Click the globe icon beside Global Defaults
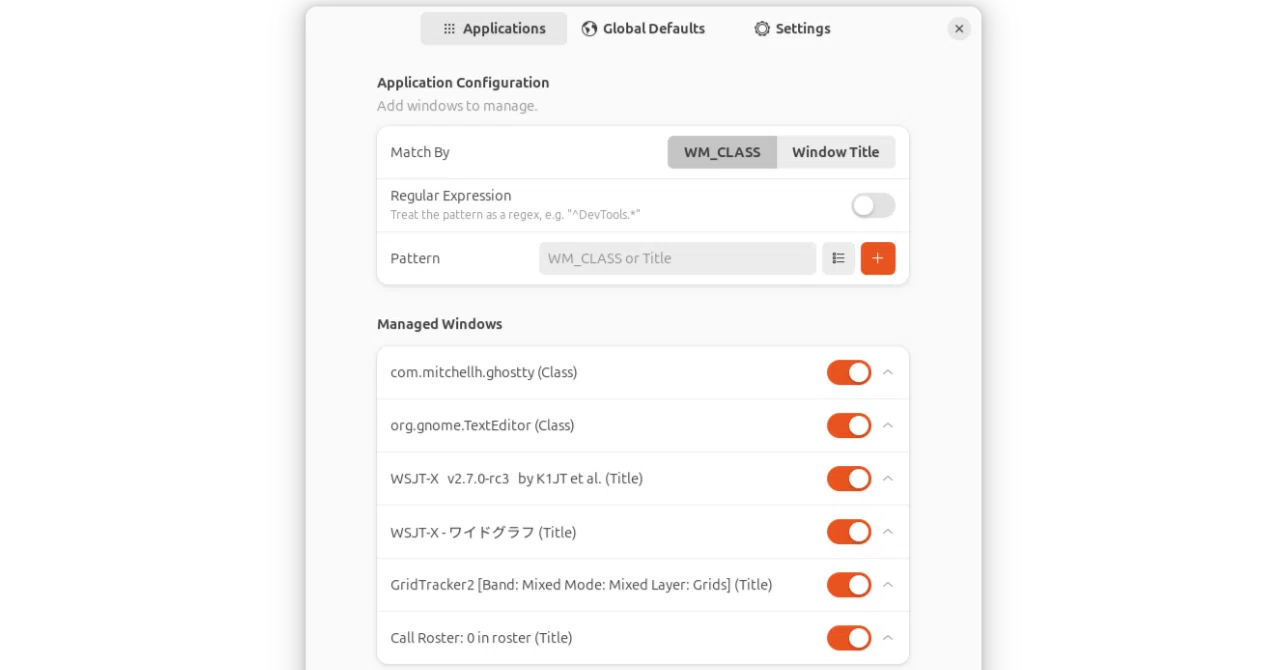Image resolution: width=1280 pixels, height=670 pixels. (x=589, y=29)
